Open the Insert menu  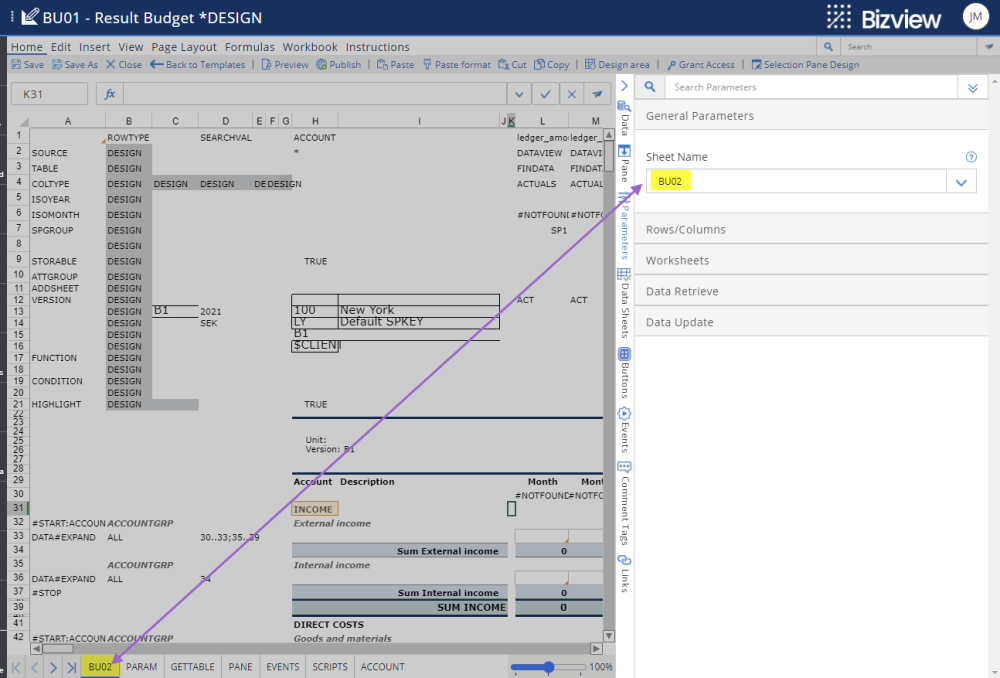point(94,47)
